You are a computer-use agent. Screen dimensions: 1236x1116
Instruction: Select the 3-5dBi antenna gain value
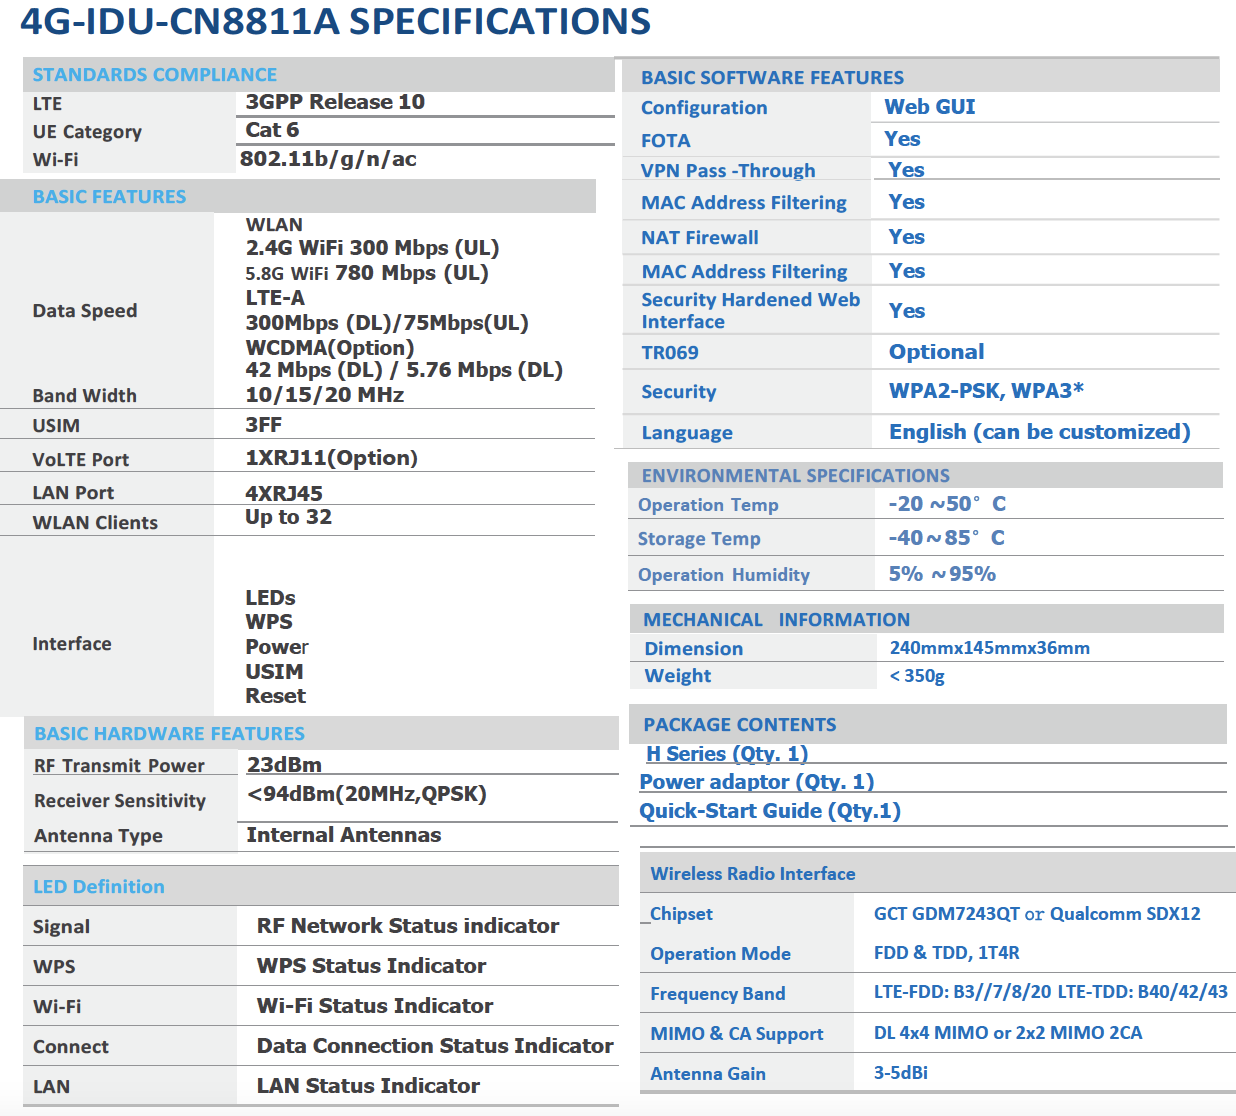tap(901, 1073)
